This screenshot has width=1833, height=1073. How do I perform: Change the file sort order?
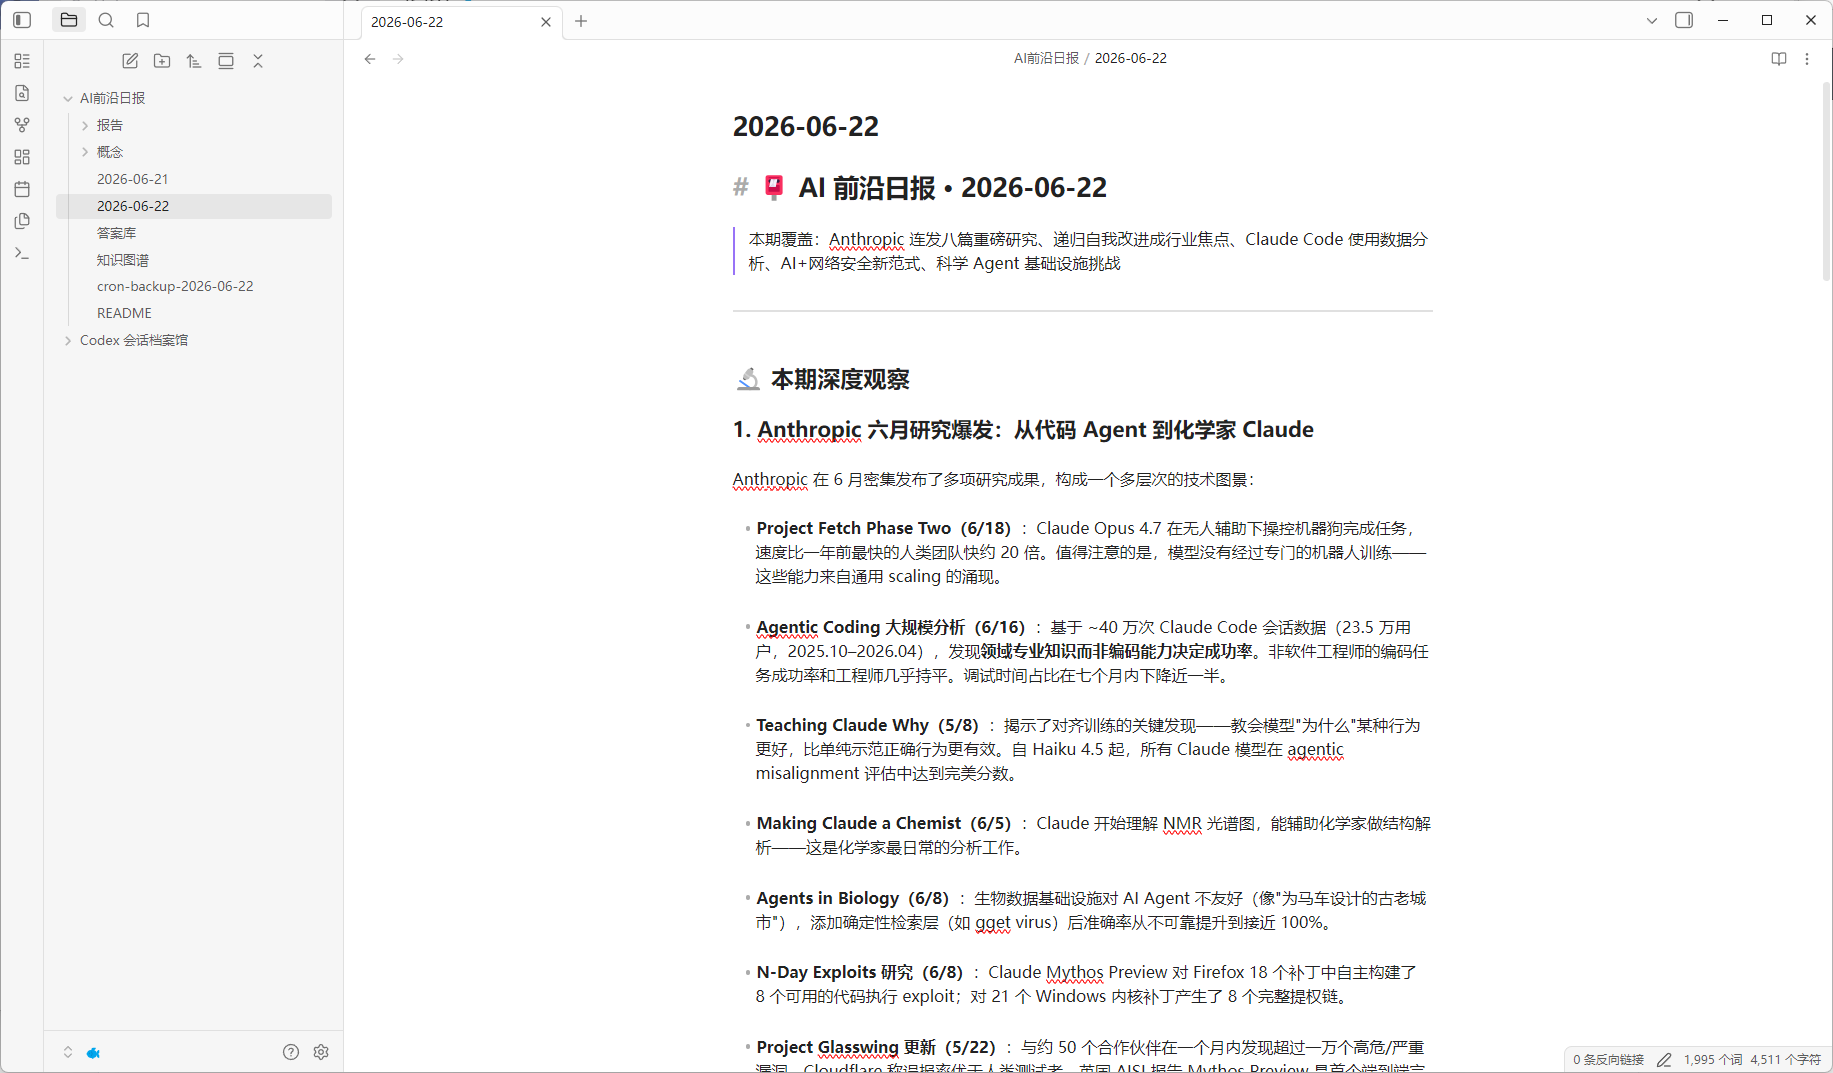pyautogui.click(x=194, y=61)
